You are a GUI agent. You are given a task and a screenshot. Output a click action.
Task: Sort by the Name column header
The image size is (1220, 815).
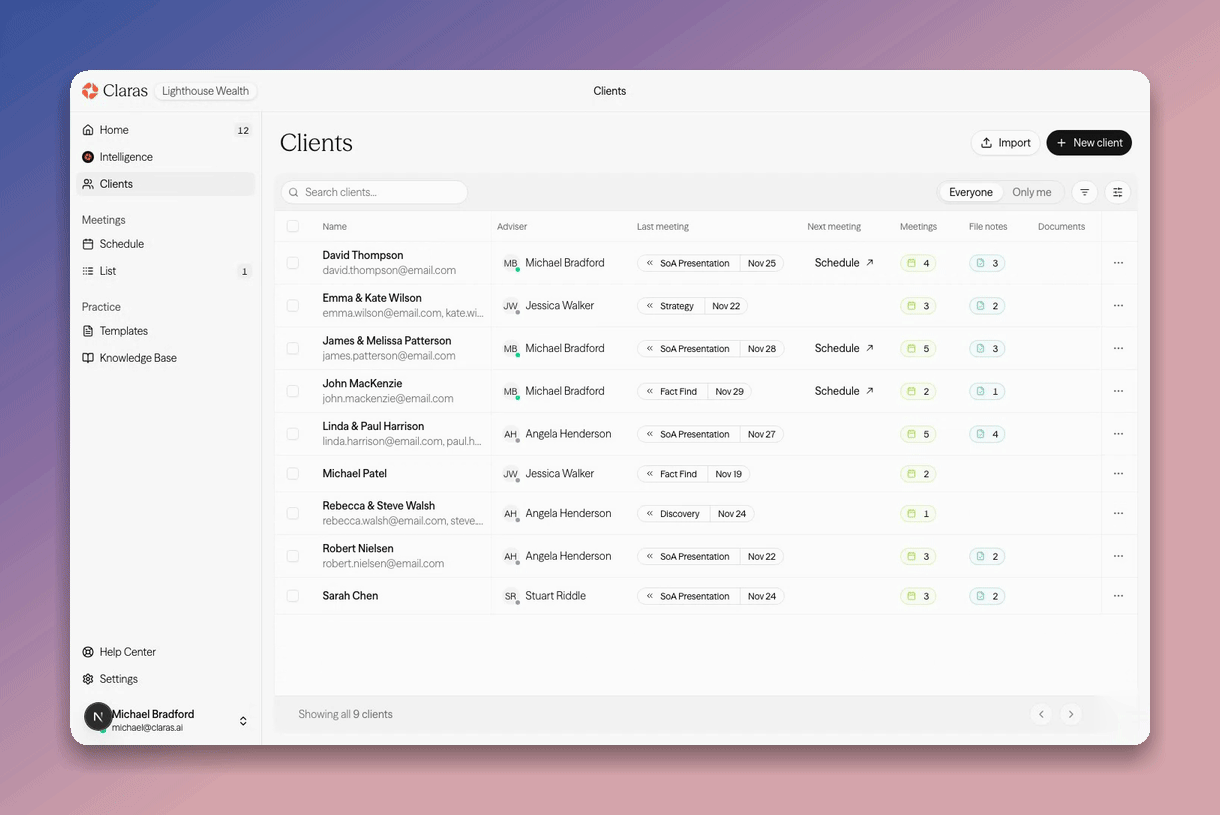pos(335,227)
